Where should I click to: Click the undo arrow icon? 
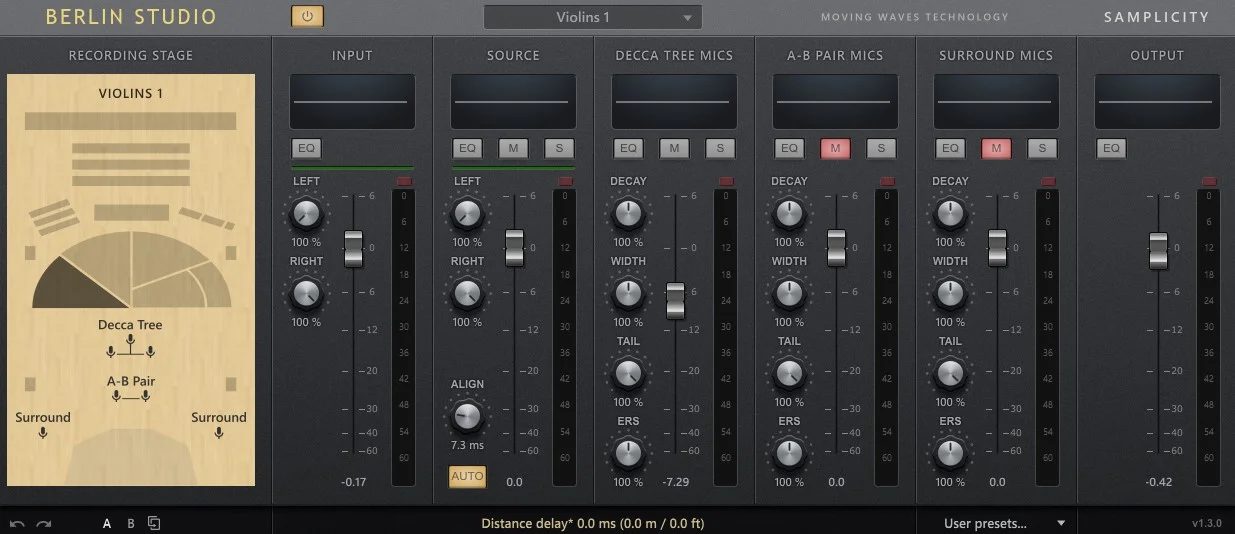tap(16, 523)
